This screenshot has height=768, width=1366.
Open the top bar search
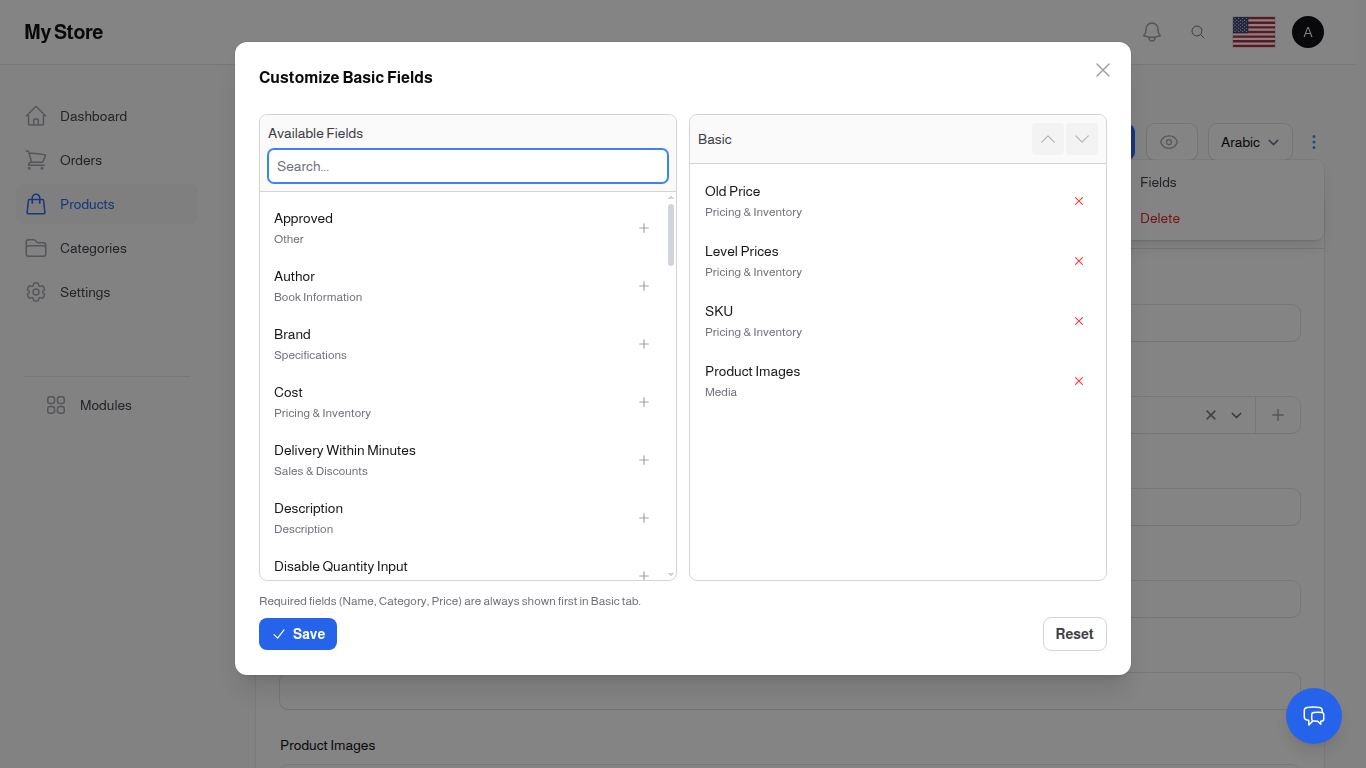pyautogui.click(x=1198, y=31)
